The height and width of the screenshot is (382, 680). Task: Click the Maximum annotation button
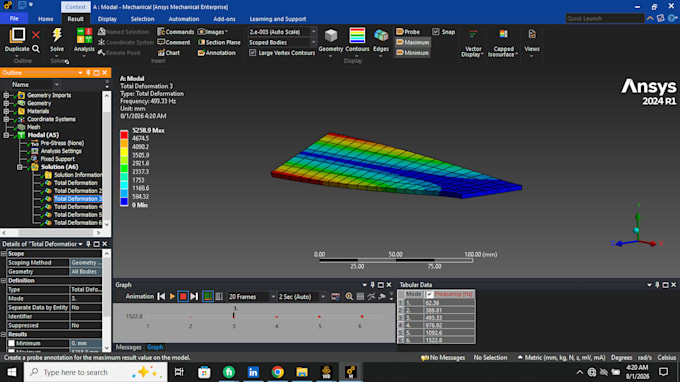click(412, 42)
